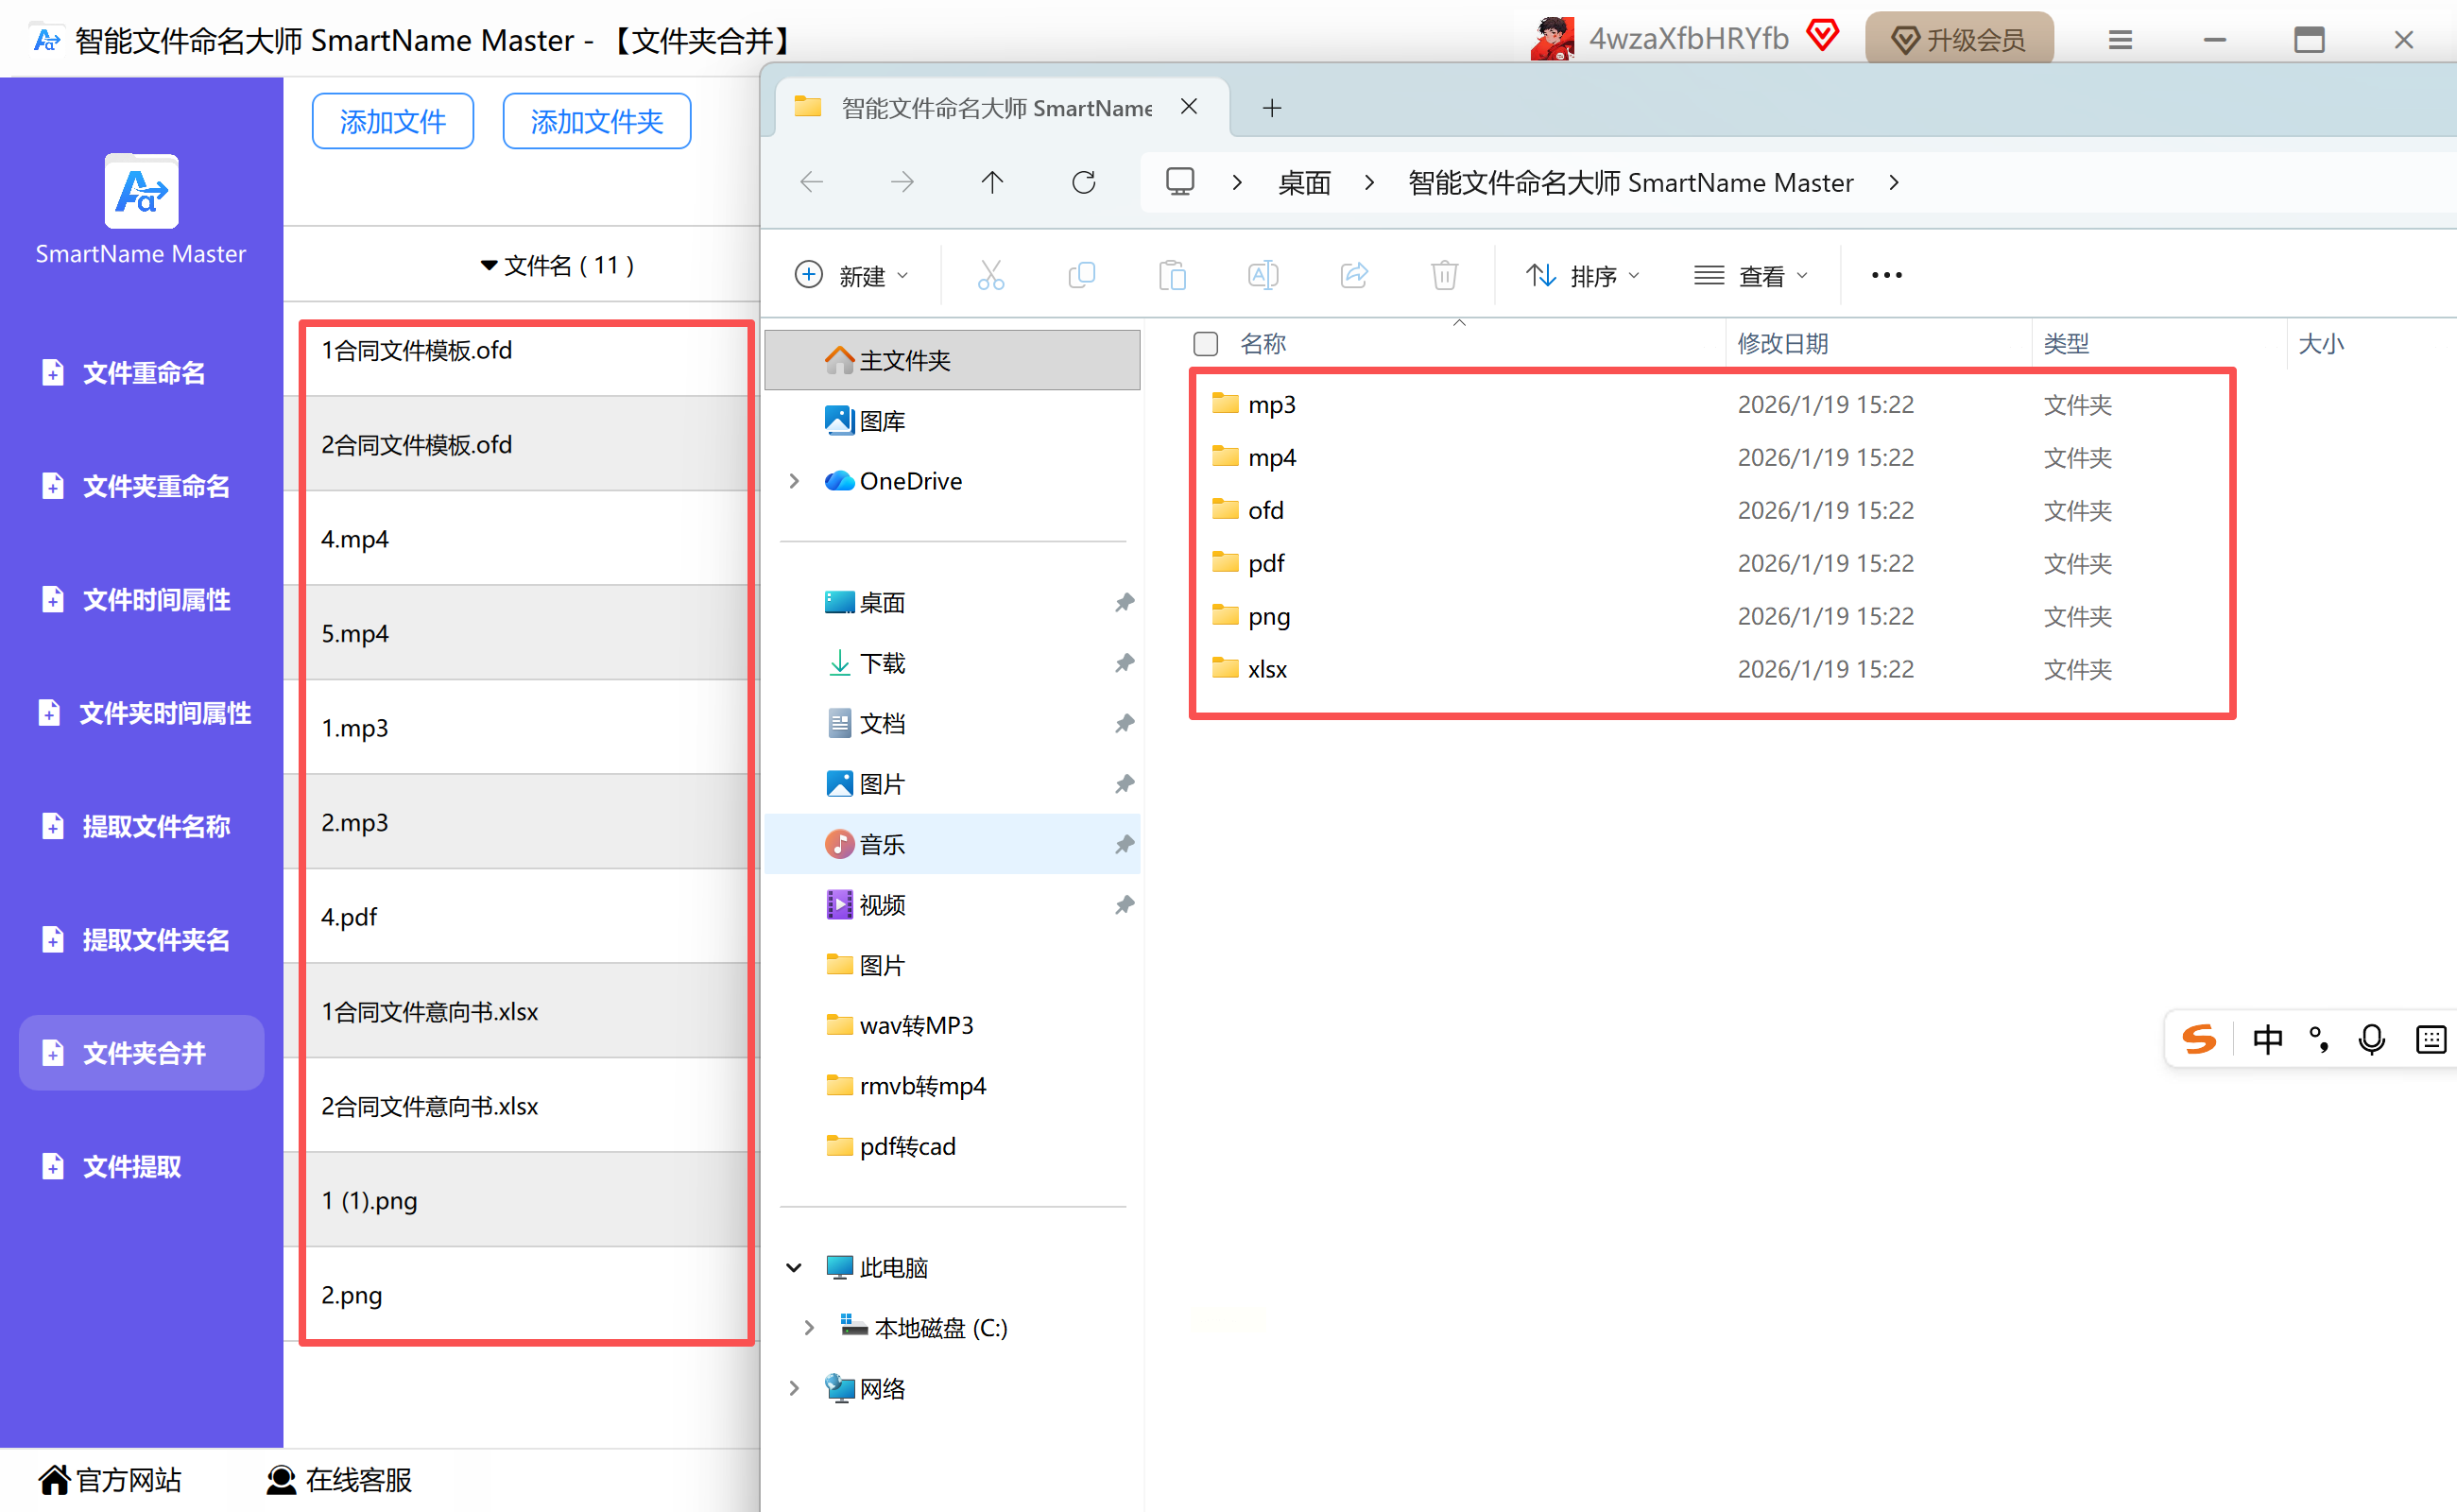Open the 文件提取 sidebar item
The image size is (2457, 1512).
tap(131, 1166)
